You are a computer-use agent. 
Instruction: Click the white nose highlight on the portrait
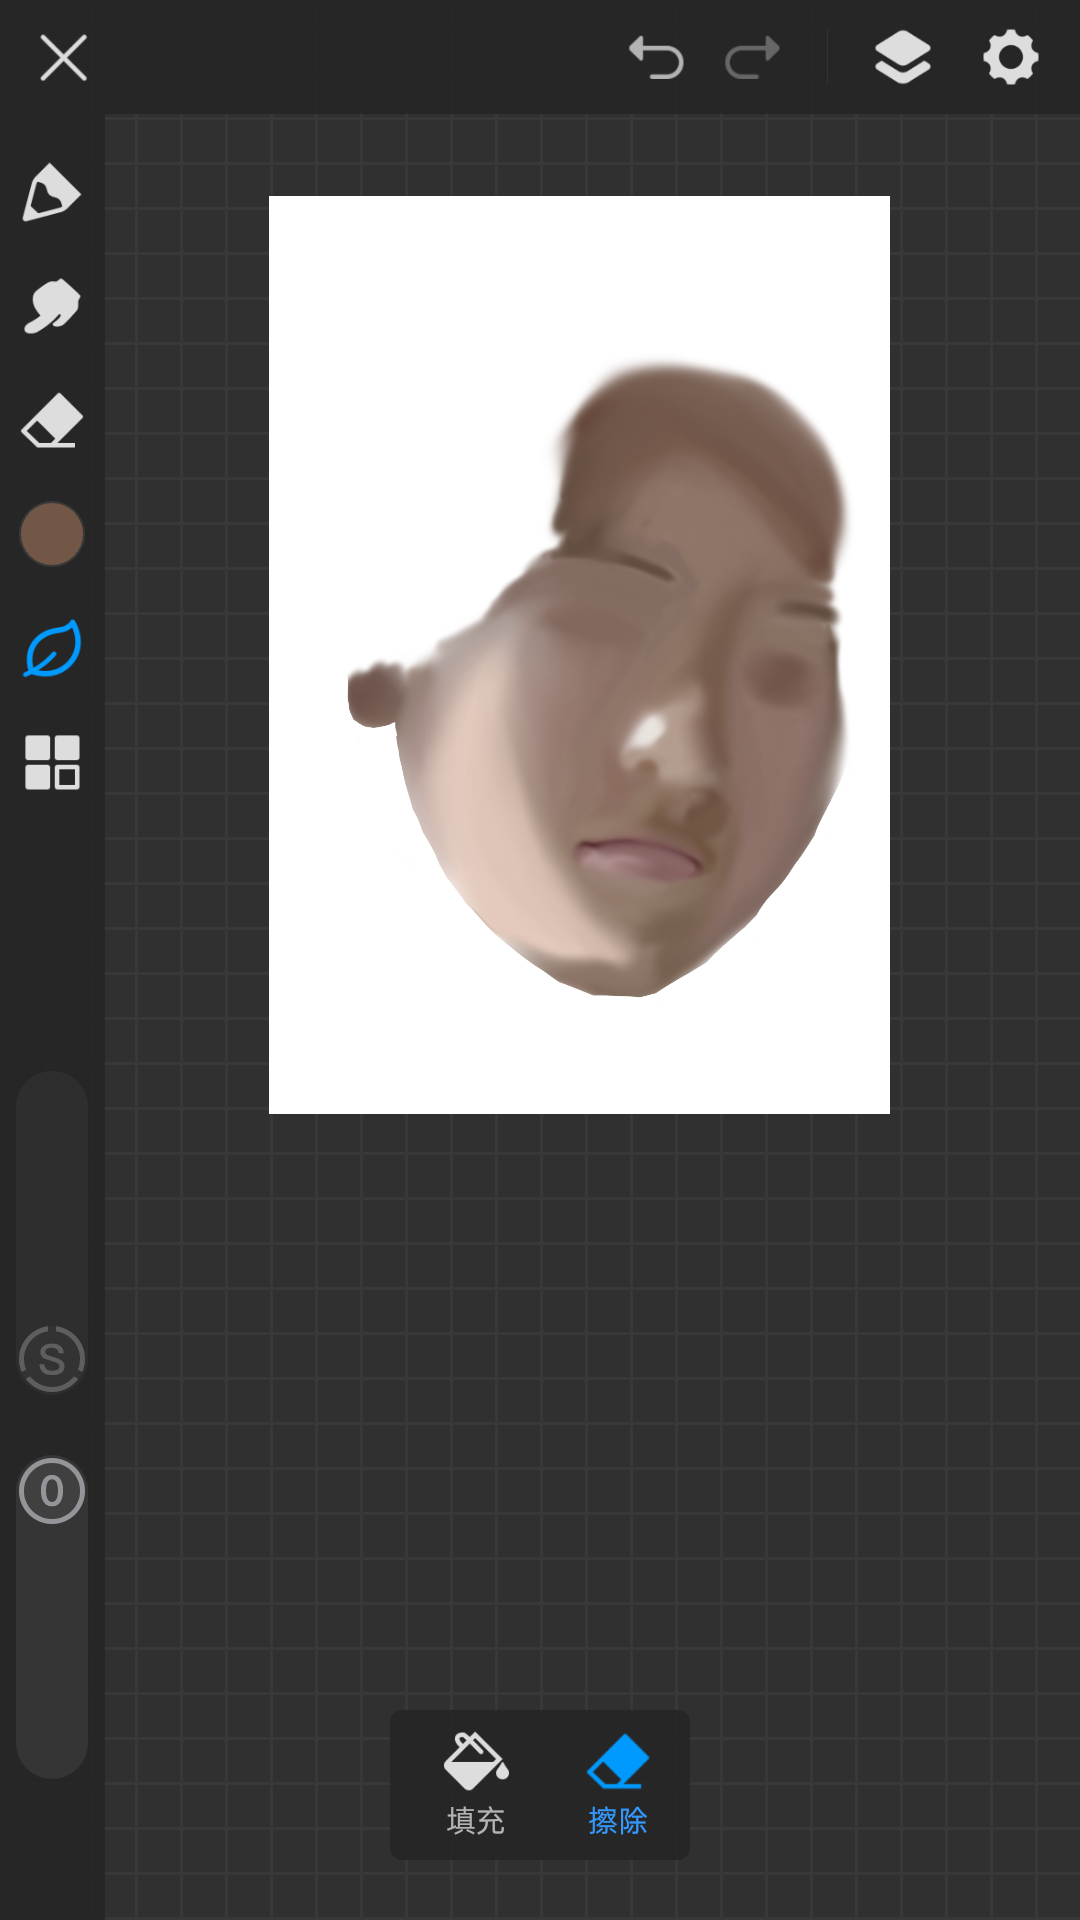point(648,733)
